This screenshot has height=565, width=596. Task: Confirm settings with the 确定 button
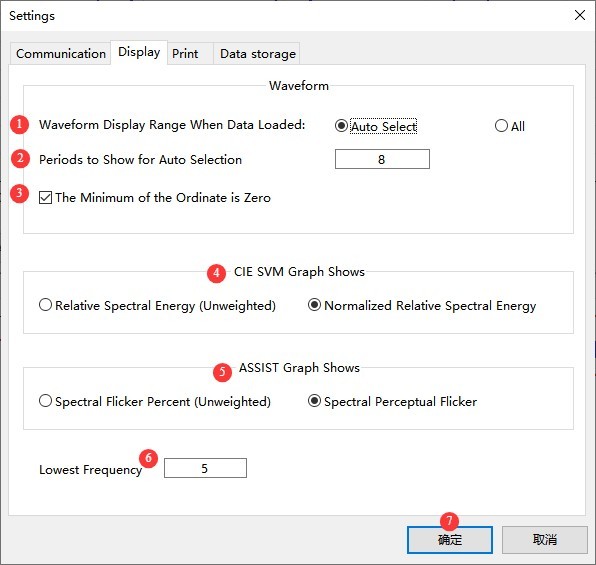[x=450, y=540]
